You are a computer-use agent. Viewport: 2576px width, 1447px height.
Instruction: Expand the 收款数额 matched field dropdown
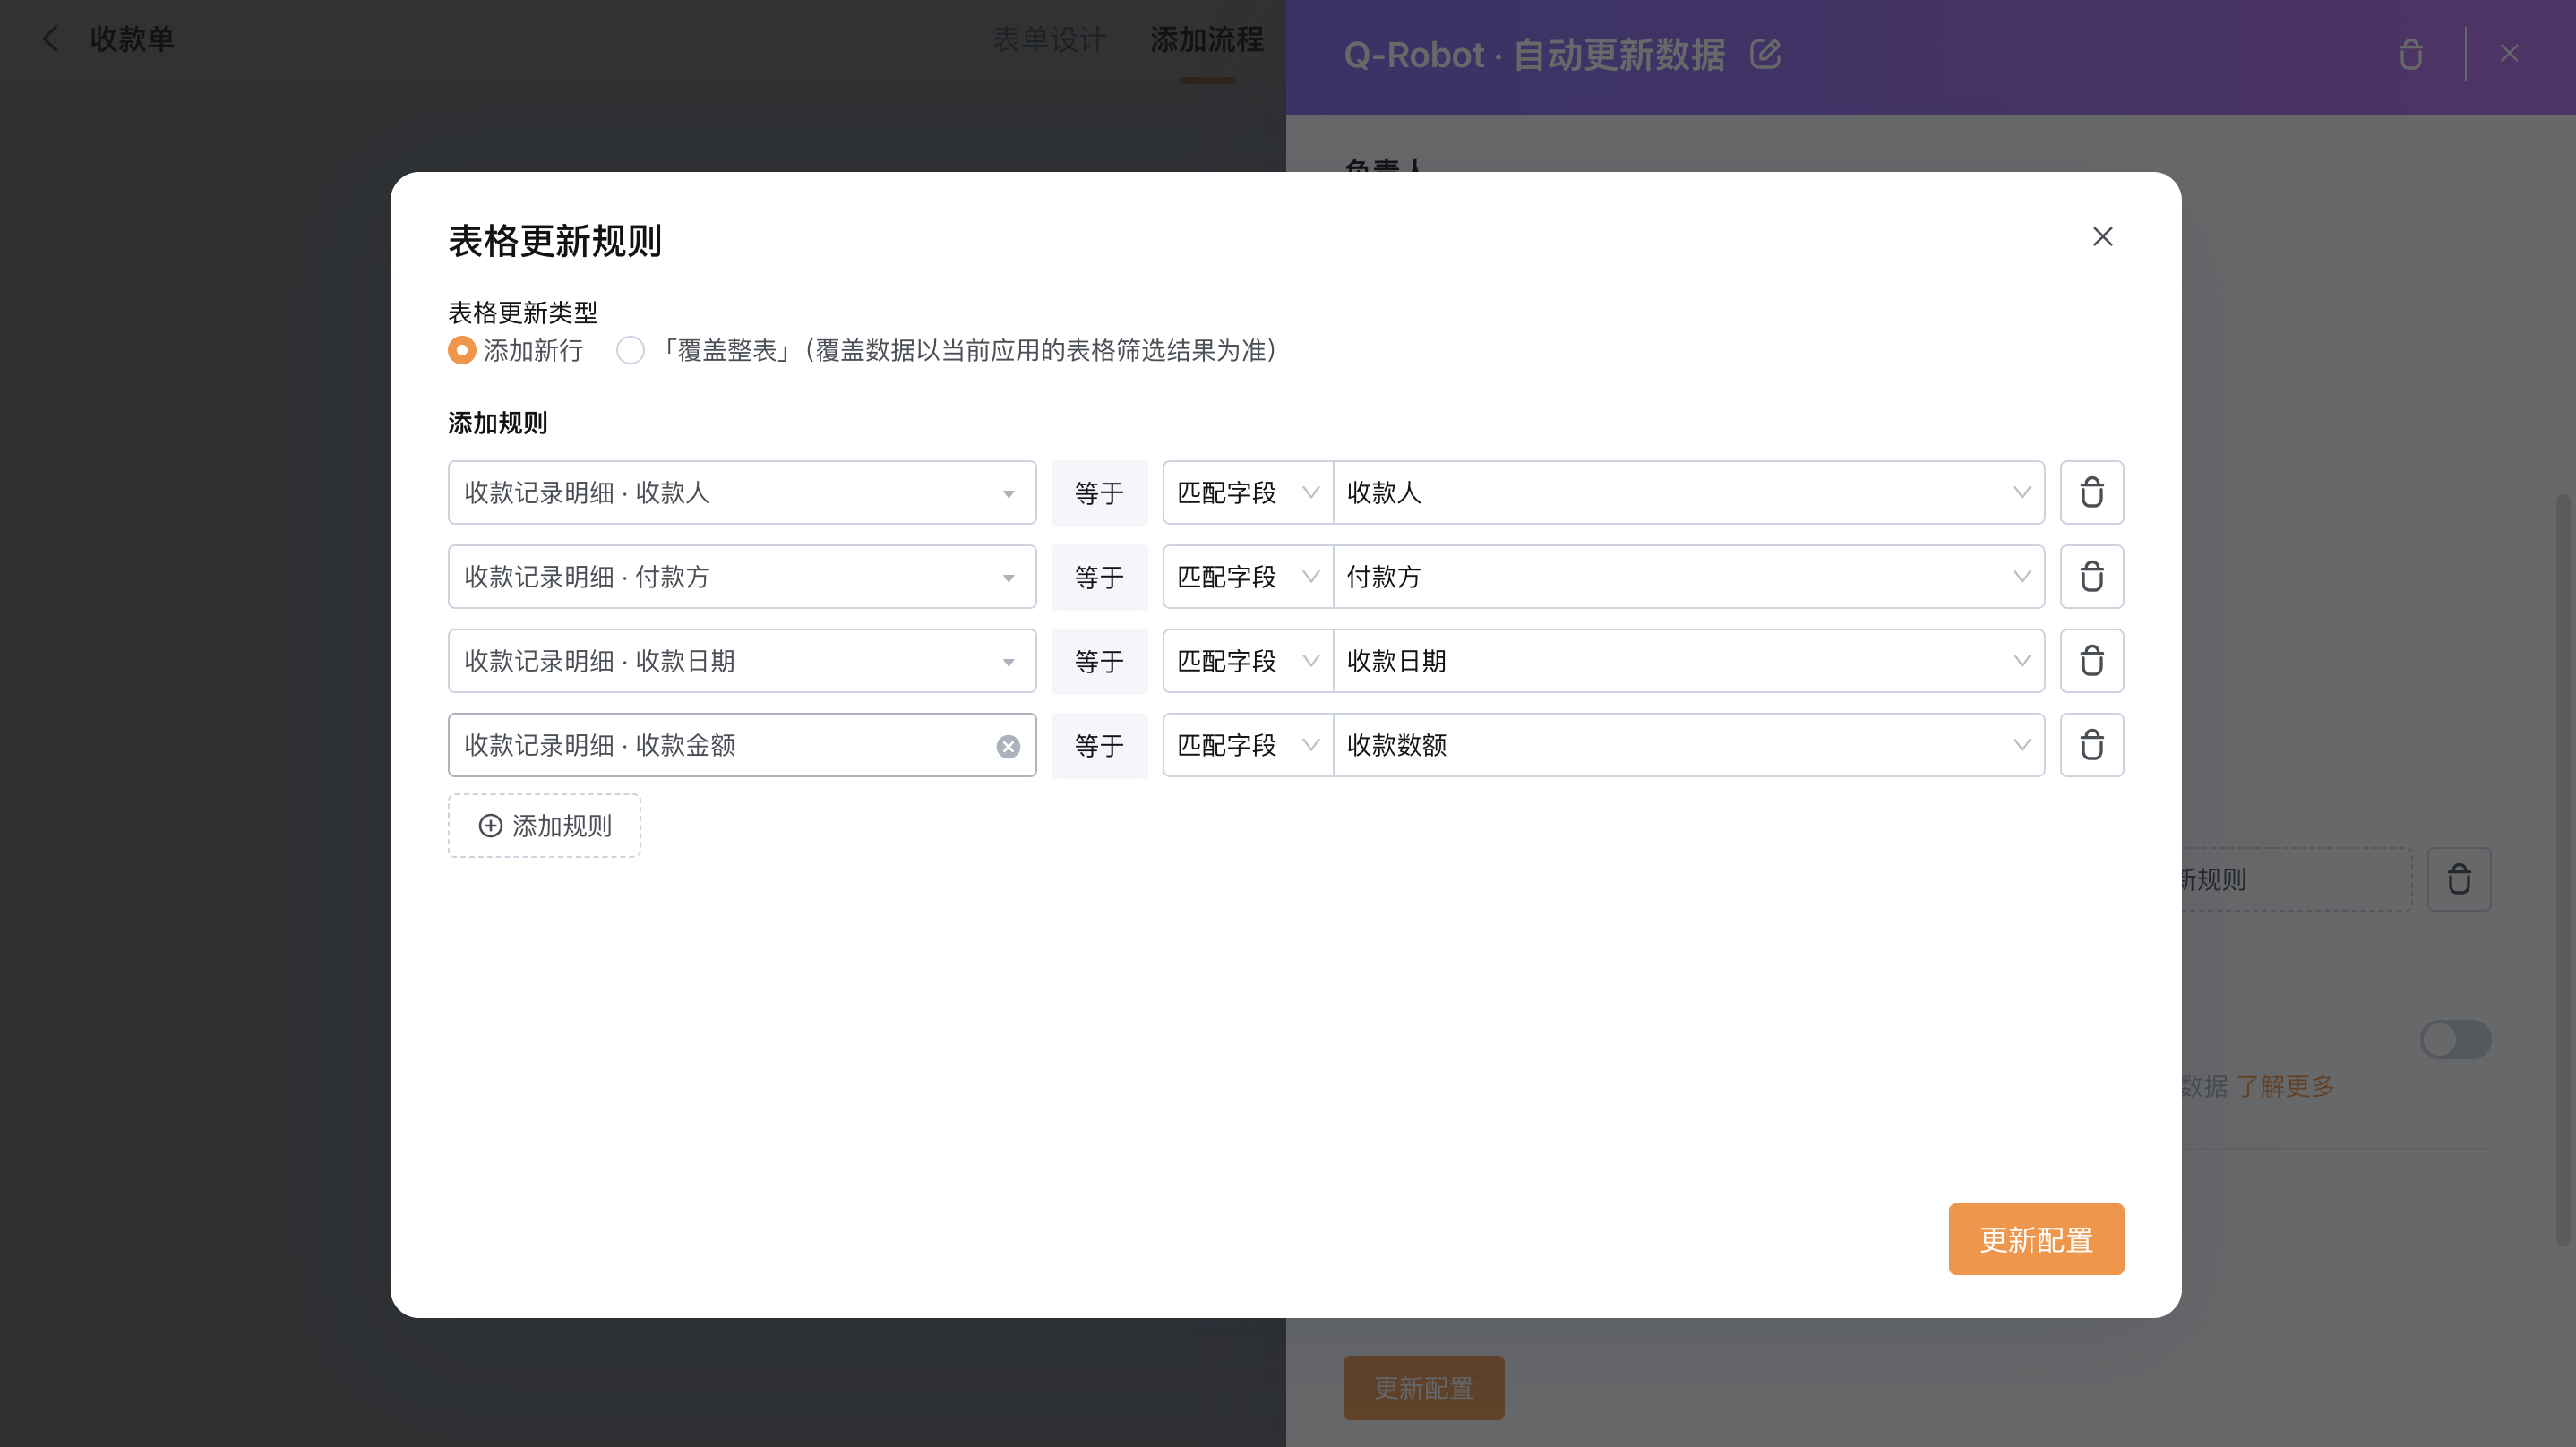(x=1689, y=744)
